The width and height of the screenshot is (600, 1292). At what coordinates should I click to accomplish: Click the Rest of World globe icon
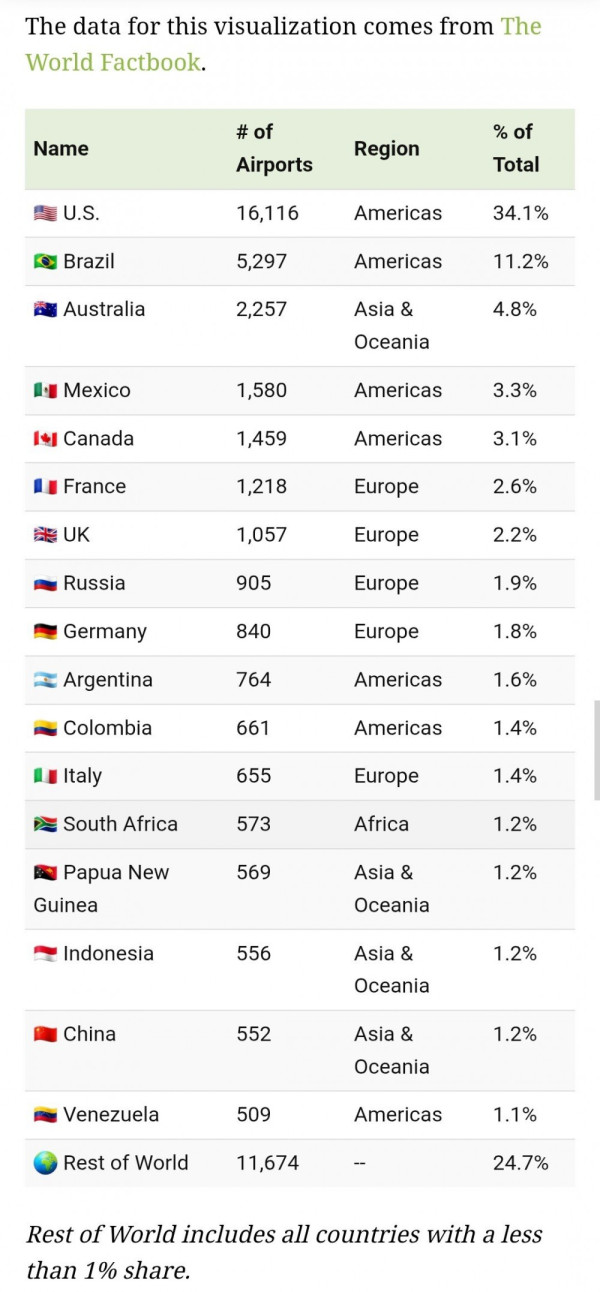(x=45, y=1163)
